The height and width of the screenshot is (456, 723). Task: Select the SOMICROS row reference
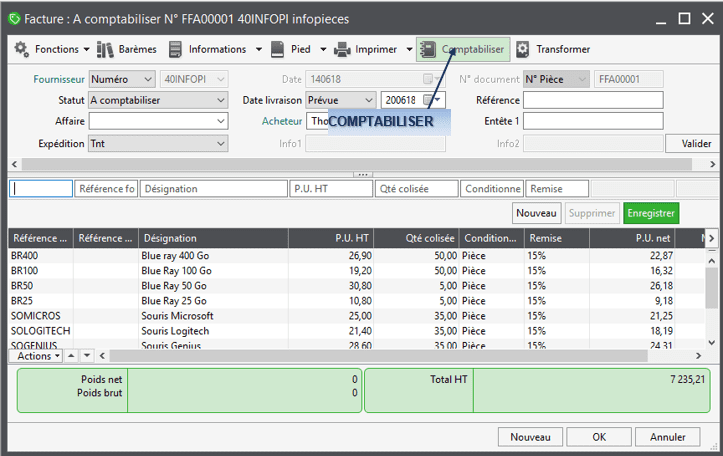coord(36,316)
